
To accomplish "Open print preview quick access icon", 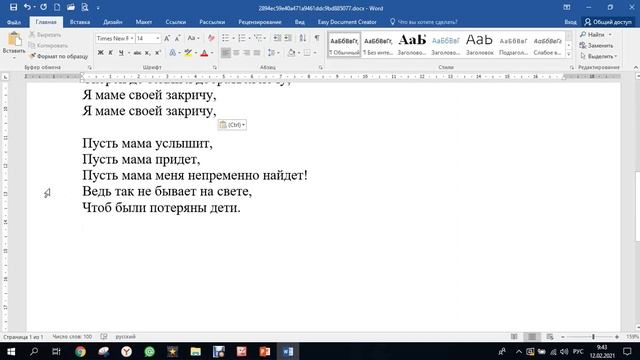I will [84, 7].
